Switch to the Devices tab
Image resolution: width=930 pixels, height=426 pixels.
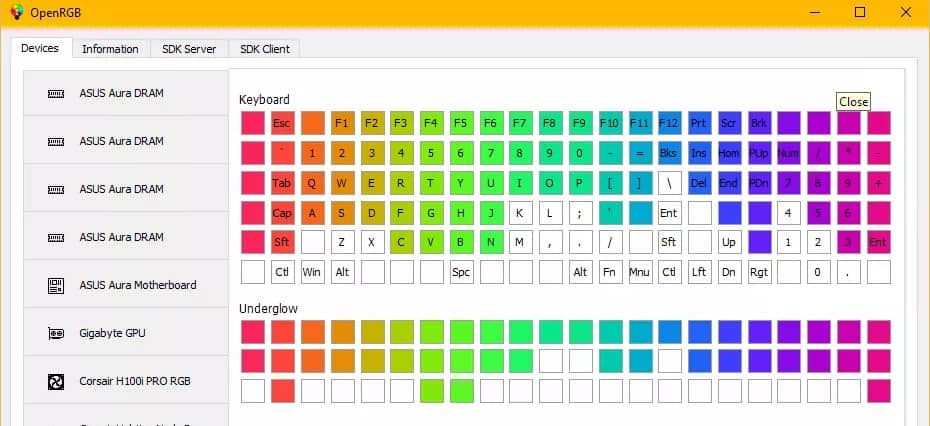pos(40,48)
